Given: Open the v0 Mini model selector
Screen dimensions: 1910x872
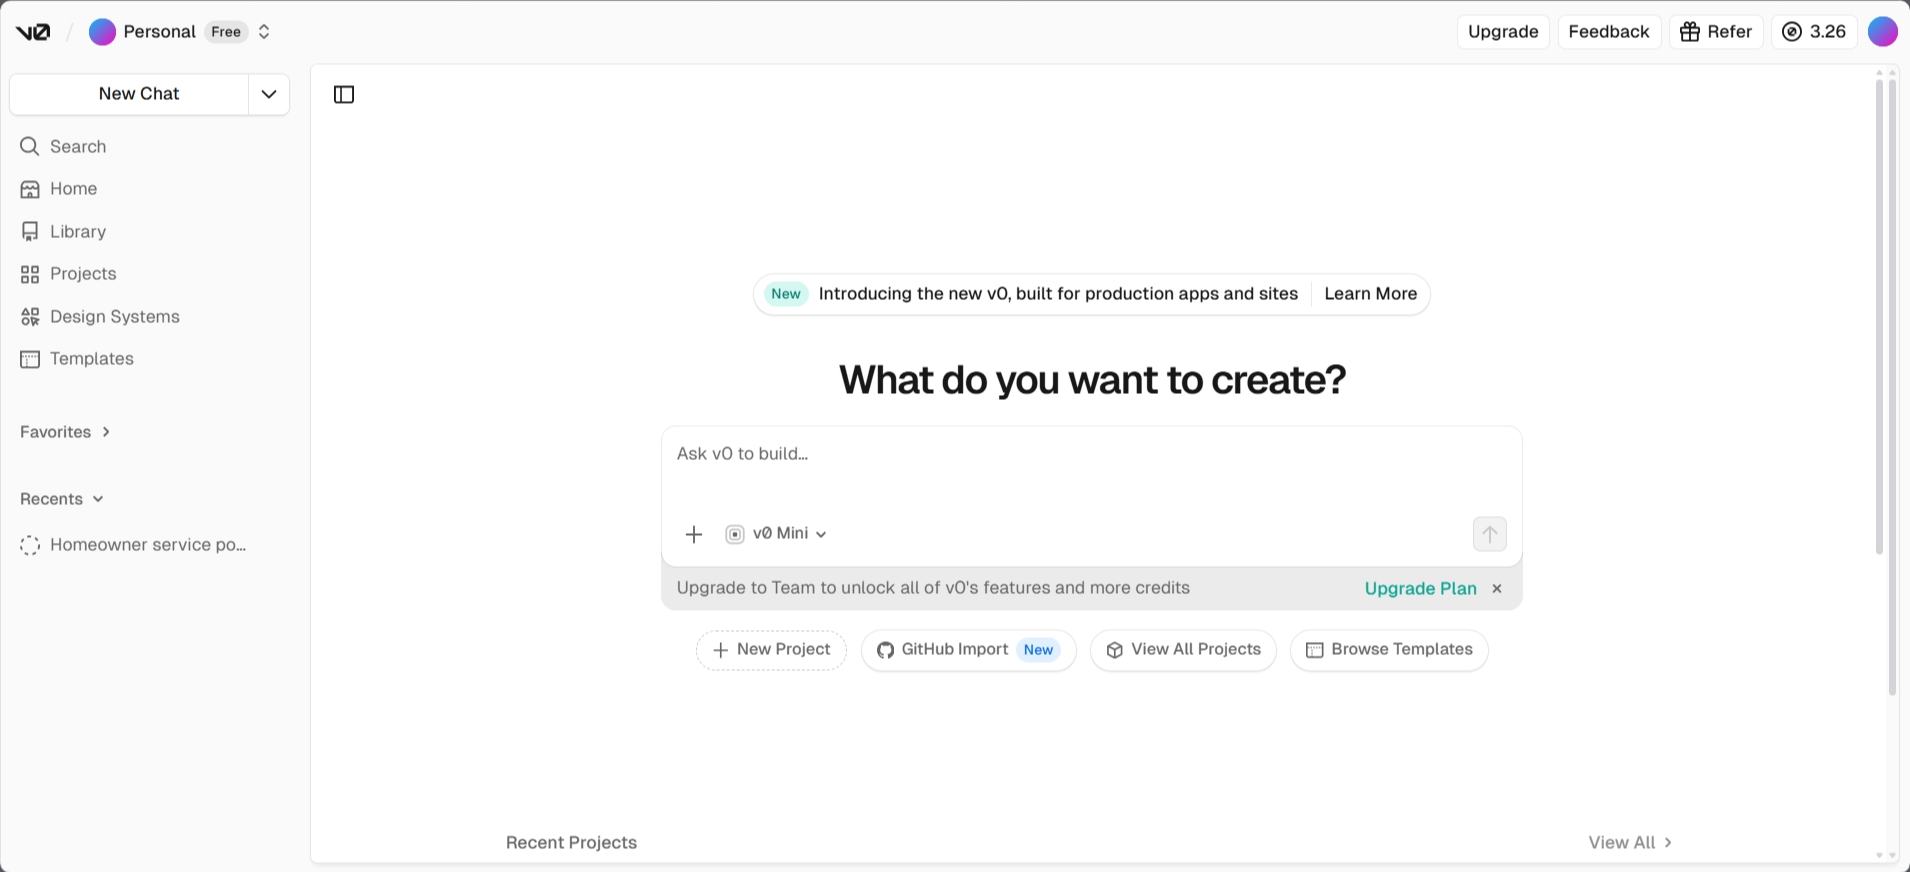Looking at the screenshot, I should click(777, 534).
